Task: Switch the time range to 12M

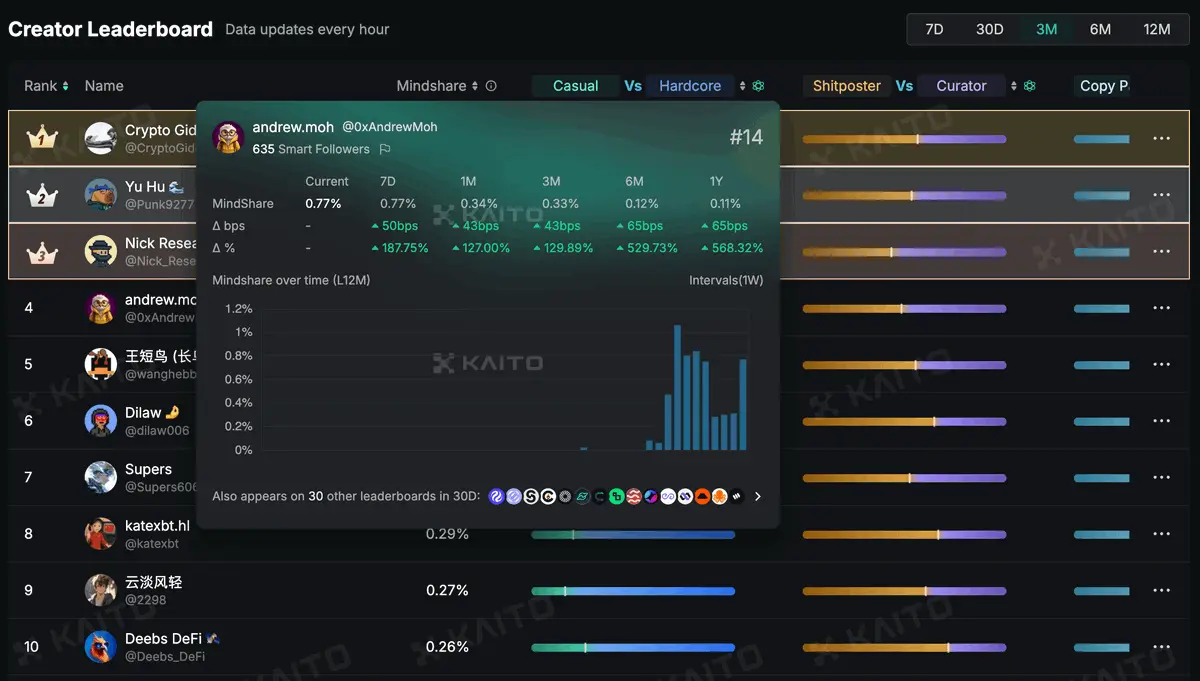Action: (1157, 29)
